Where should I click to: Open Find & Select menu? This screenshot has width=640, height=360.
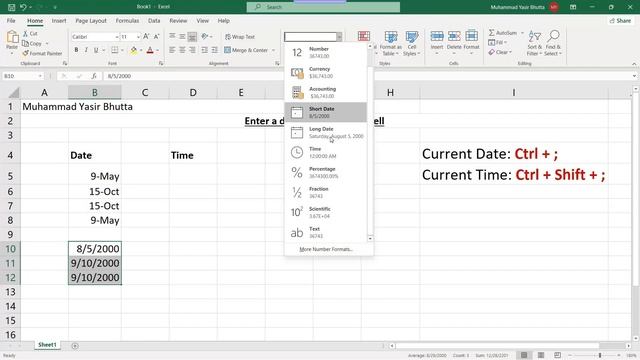pos(553,43)
